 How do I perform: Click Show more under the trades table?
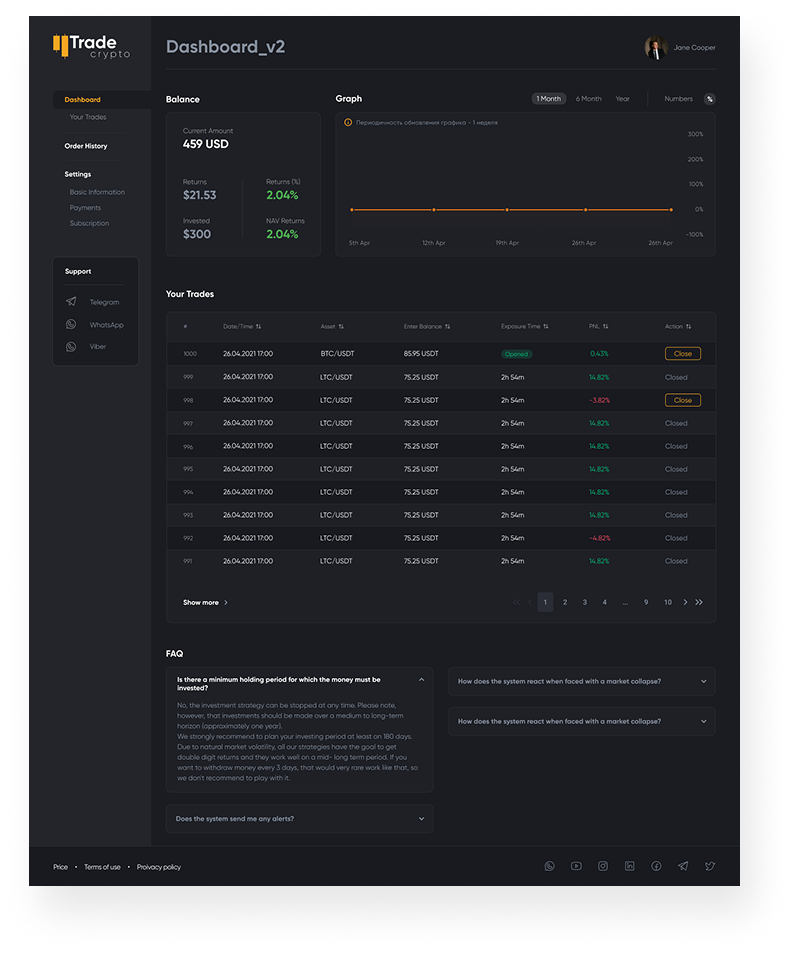(x=205, y=603)
